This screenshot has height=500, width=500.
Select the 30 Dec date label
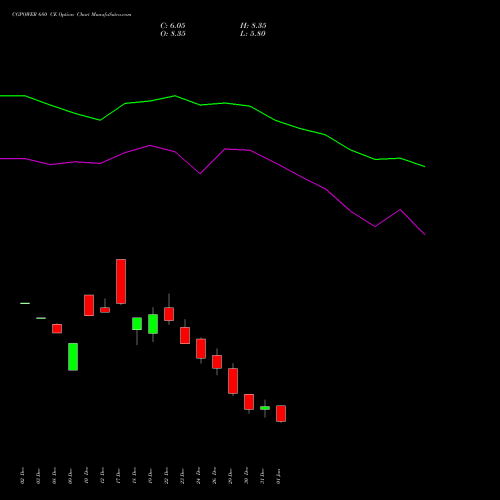pyautogui.click(x=247, y=476)
